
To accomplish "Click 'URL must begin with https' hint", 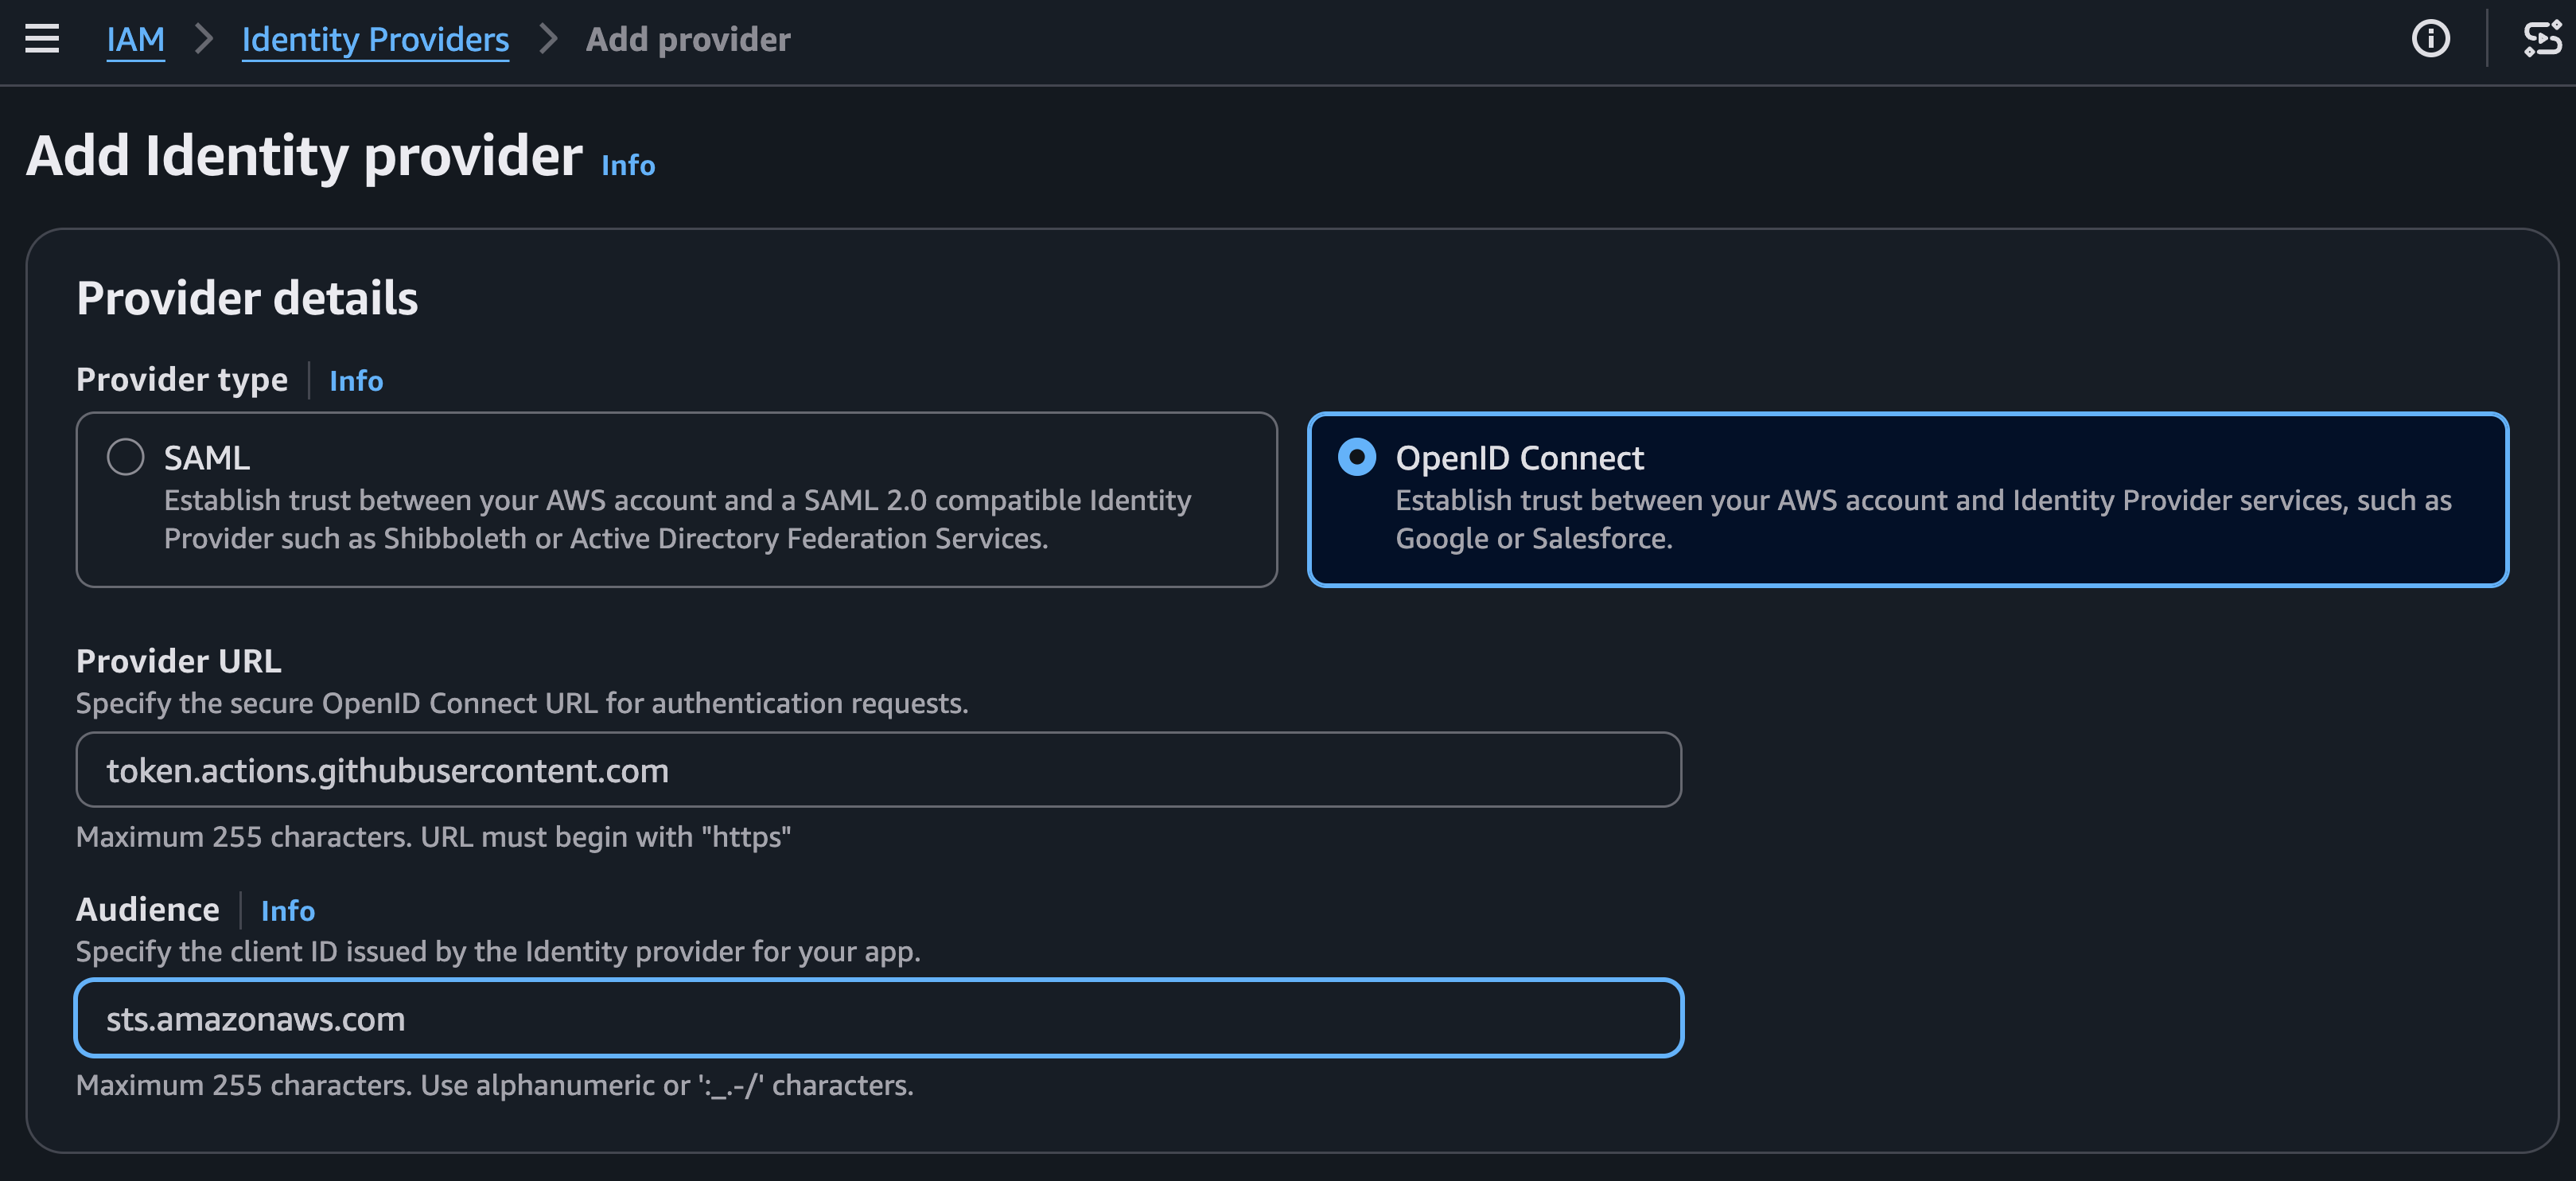I will coord(605,837).
